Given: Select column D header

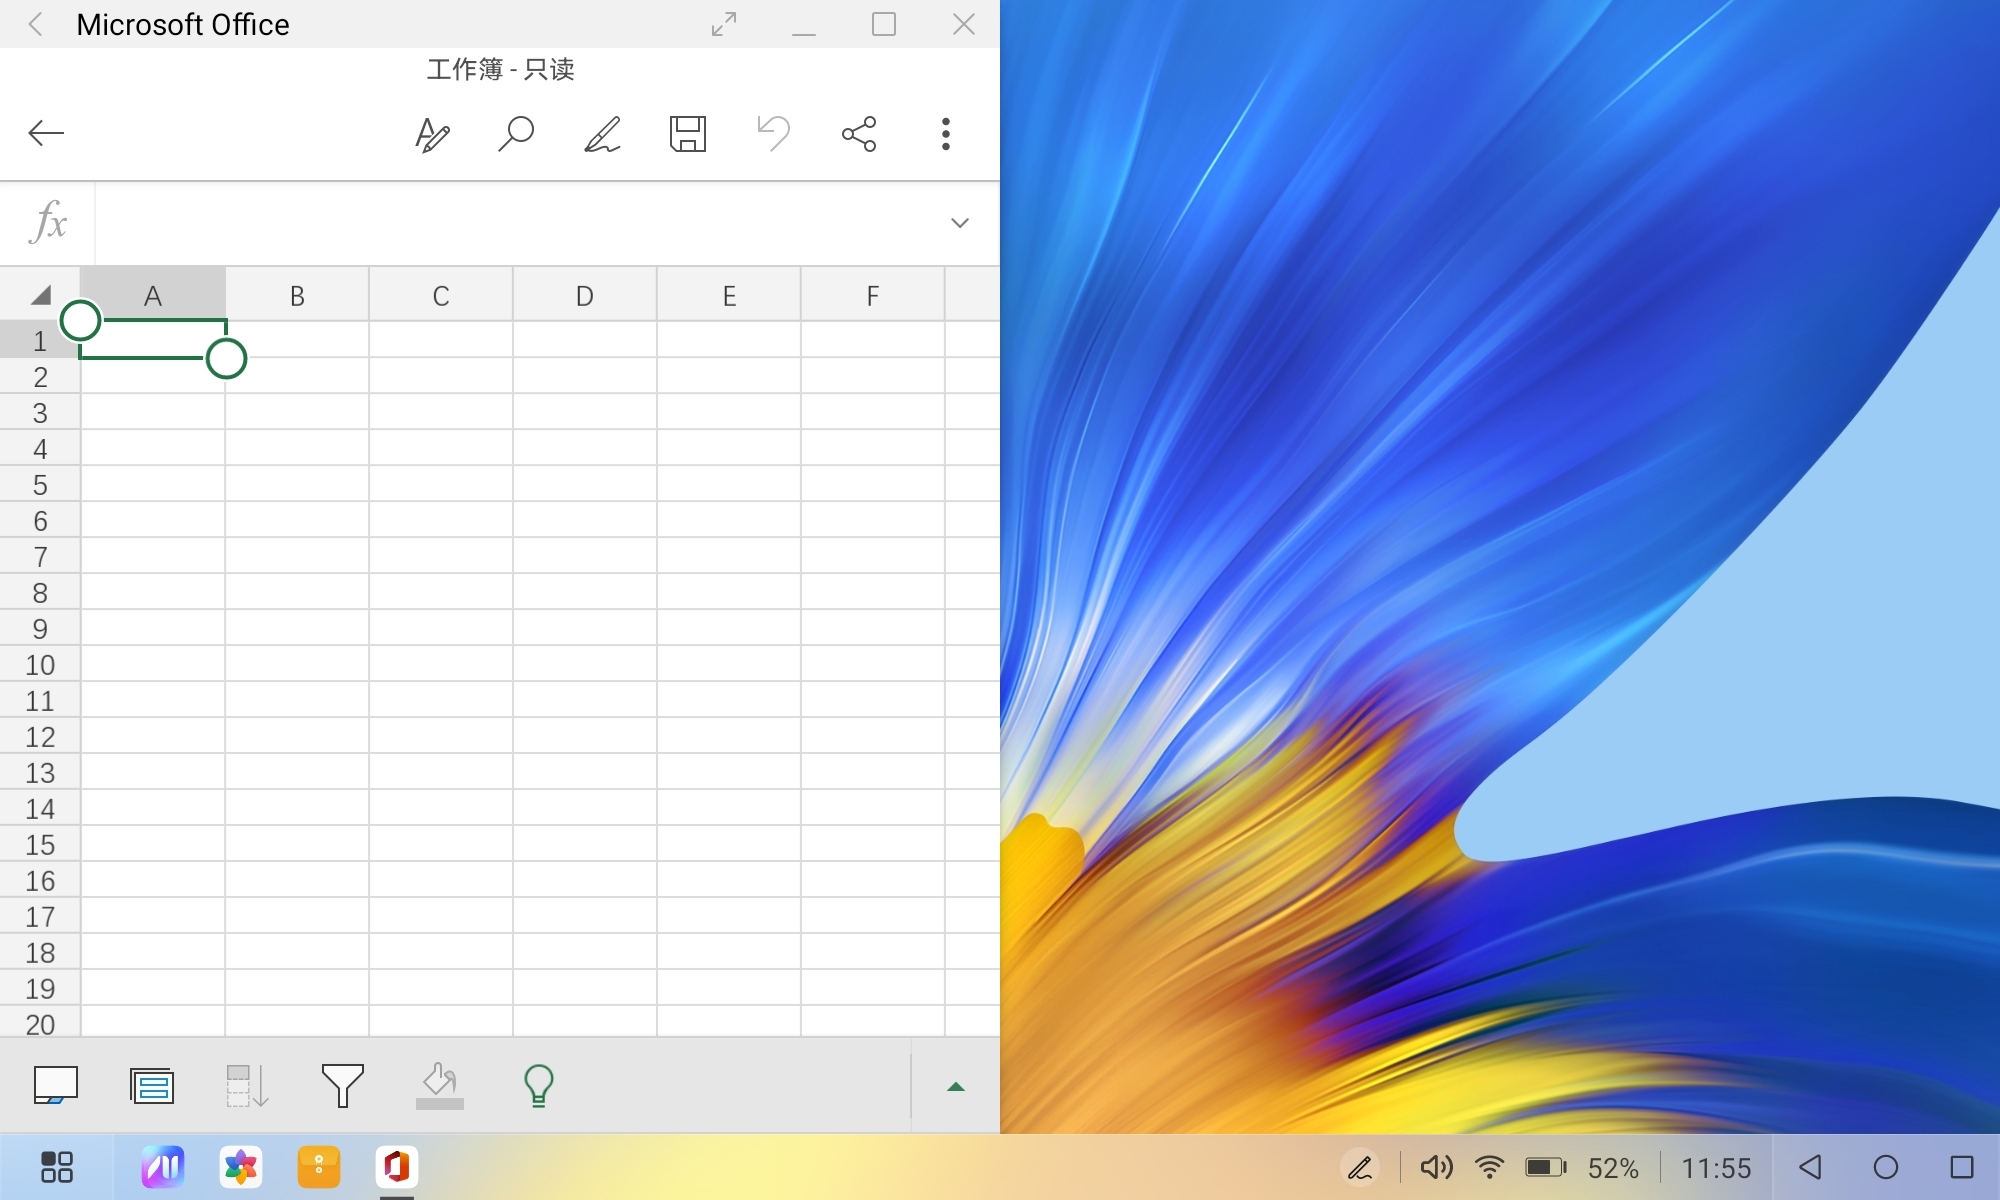Looking at the screenshot, I should (585, 295).
